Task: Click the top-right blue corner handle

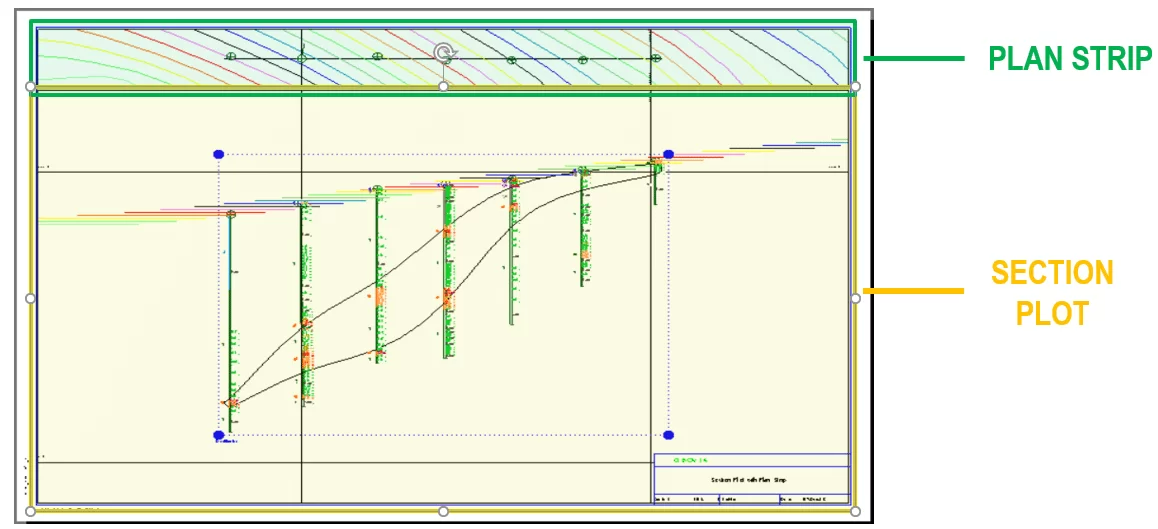Action: [x=668, y=154]
